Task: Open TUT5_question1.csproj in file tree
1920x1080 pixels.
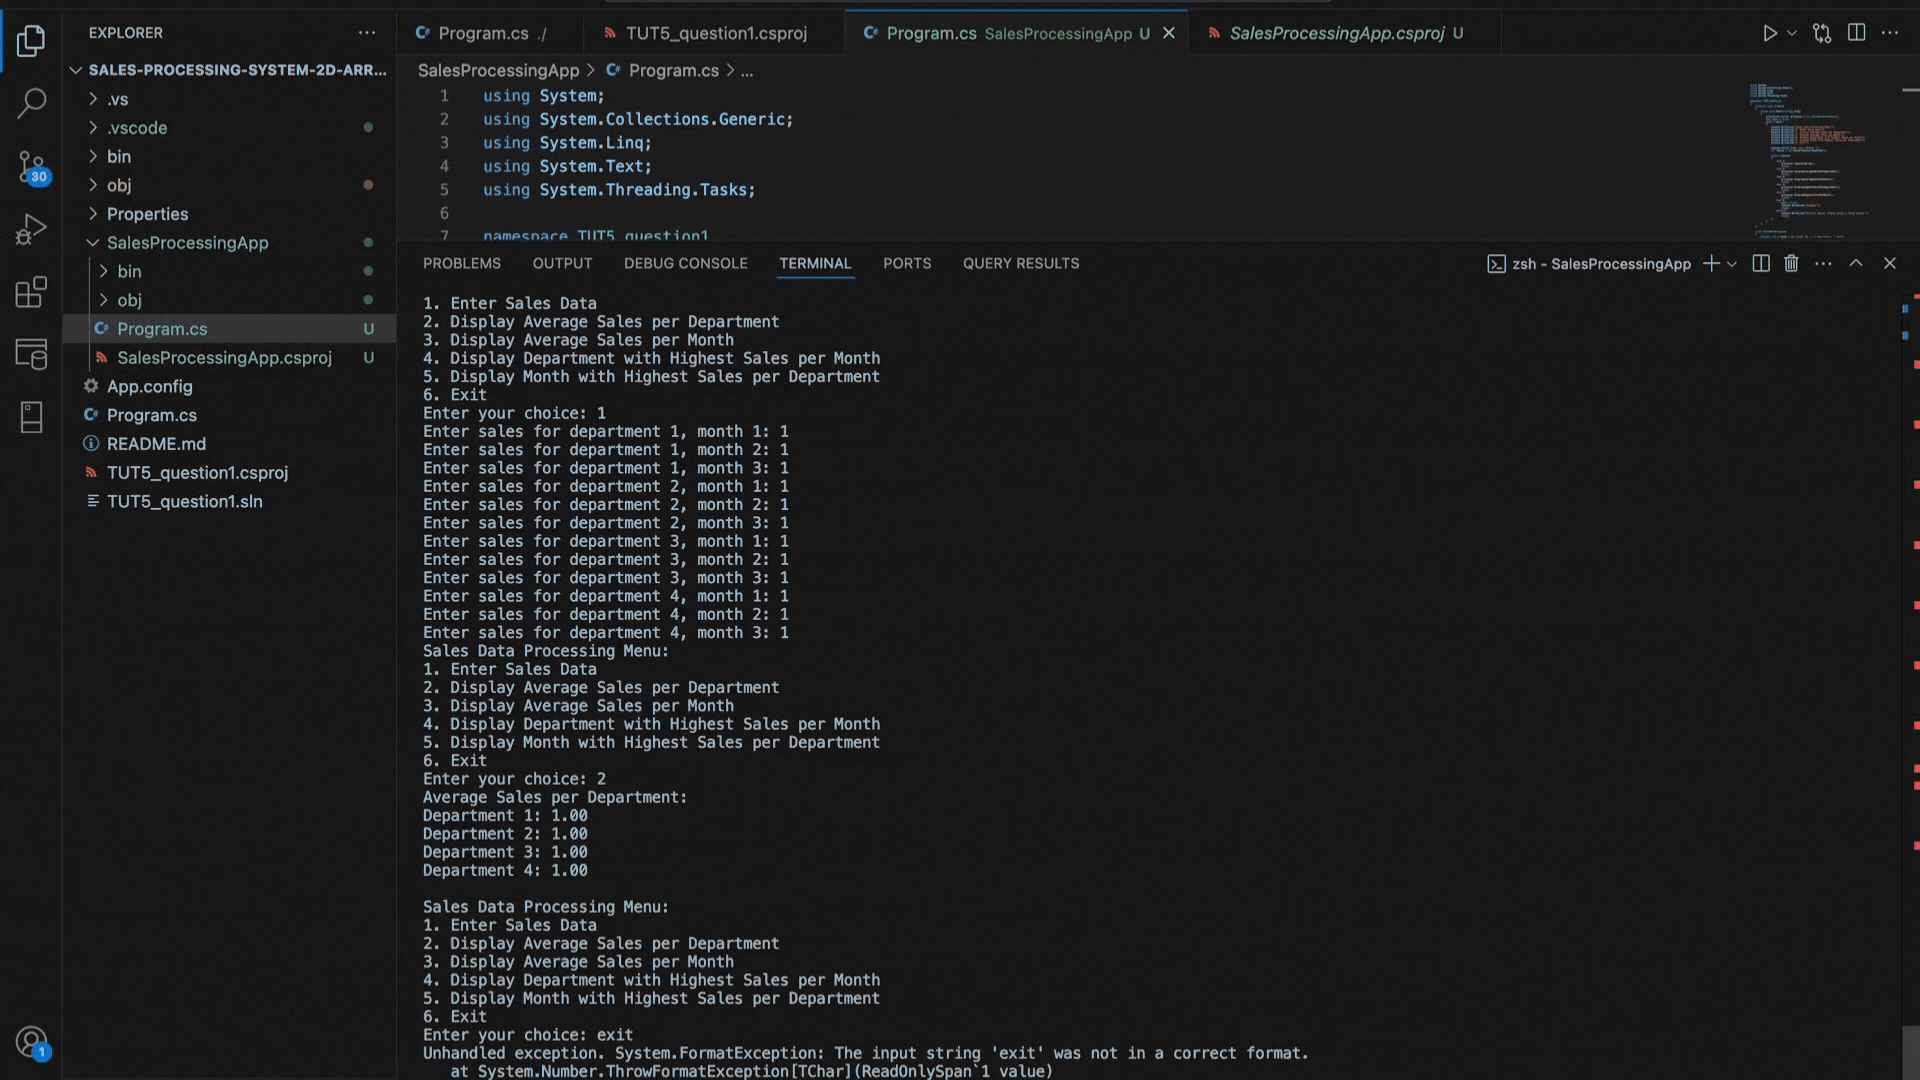Action: pyautogui.click(x=229, y=473)
